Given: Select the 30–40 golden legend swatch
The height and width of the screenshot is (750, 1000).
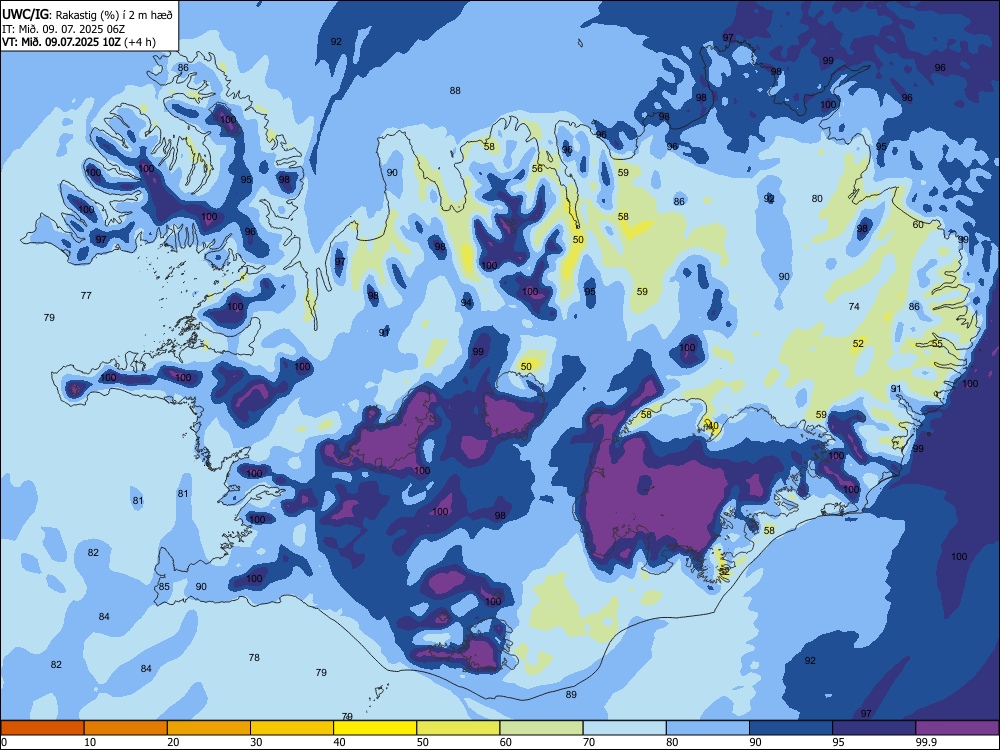Looking at the screenshot, I should coord(292,728).
